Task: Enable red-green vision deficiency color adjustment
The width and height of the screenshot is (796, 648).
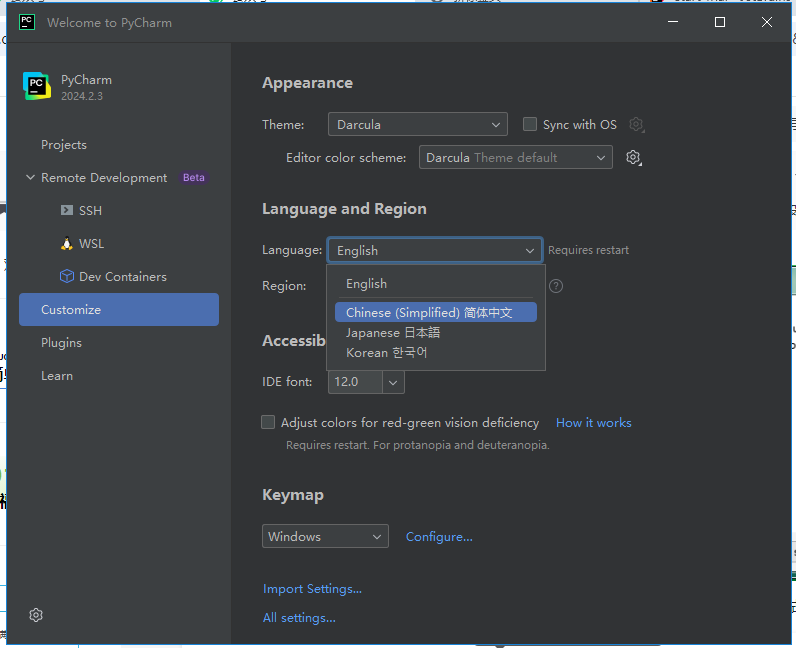Action: pos(268,422)
